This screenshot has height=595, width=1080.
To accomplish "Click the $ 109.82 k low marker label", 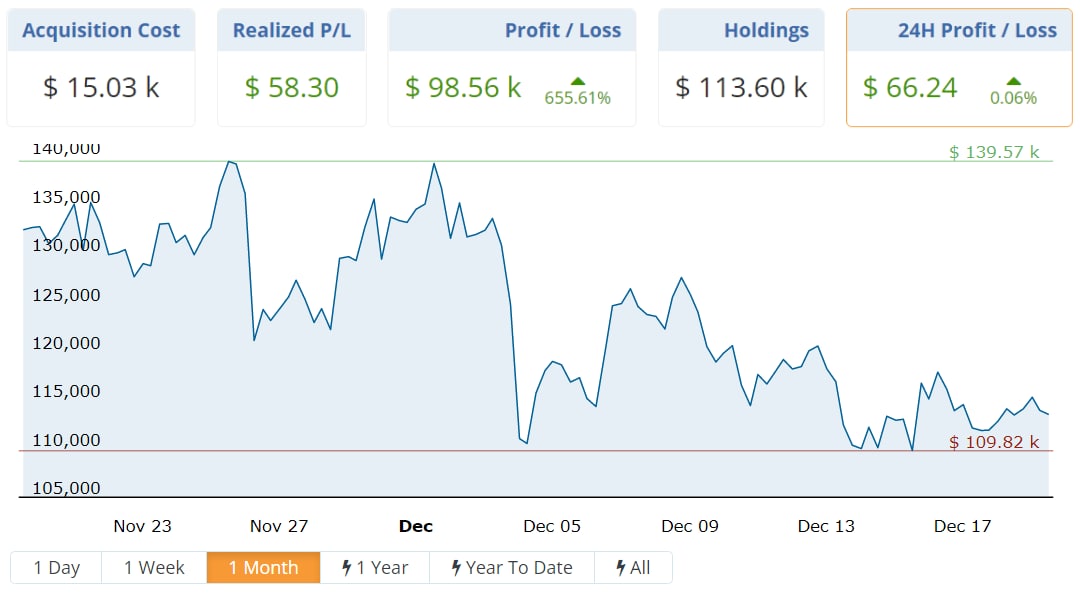I will 994,442.
